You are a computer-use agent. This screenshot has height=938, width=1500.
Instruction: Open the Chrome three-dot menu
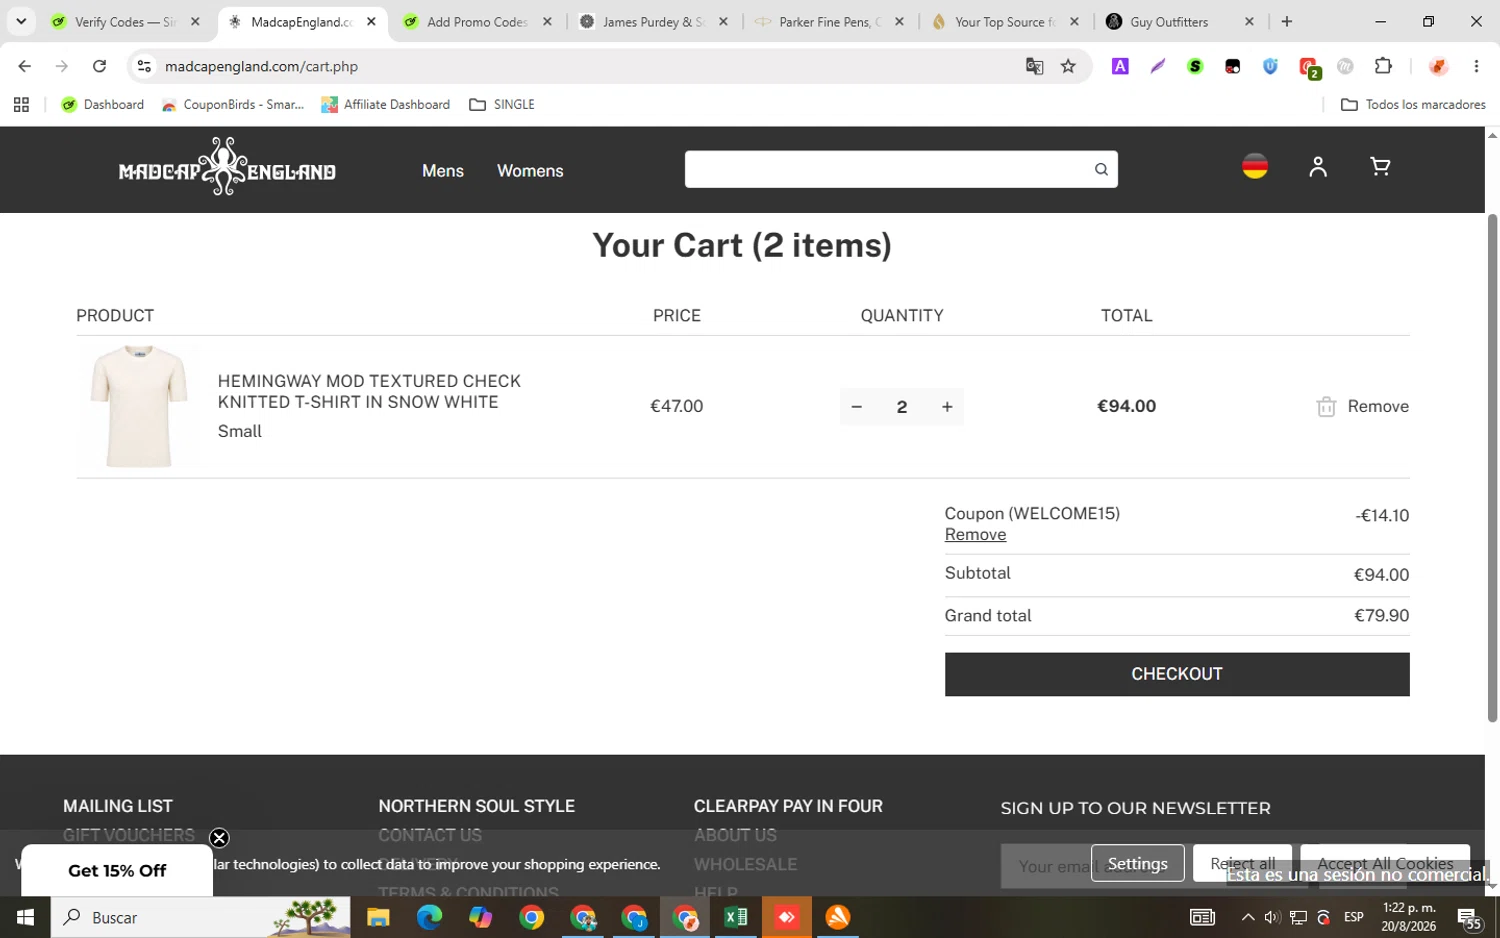tap(1476, 66)
